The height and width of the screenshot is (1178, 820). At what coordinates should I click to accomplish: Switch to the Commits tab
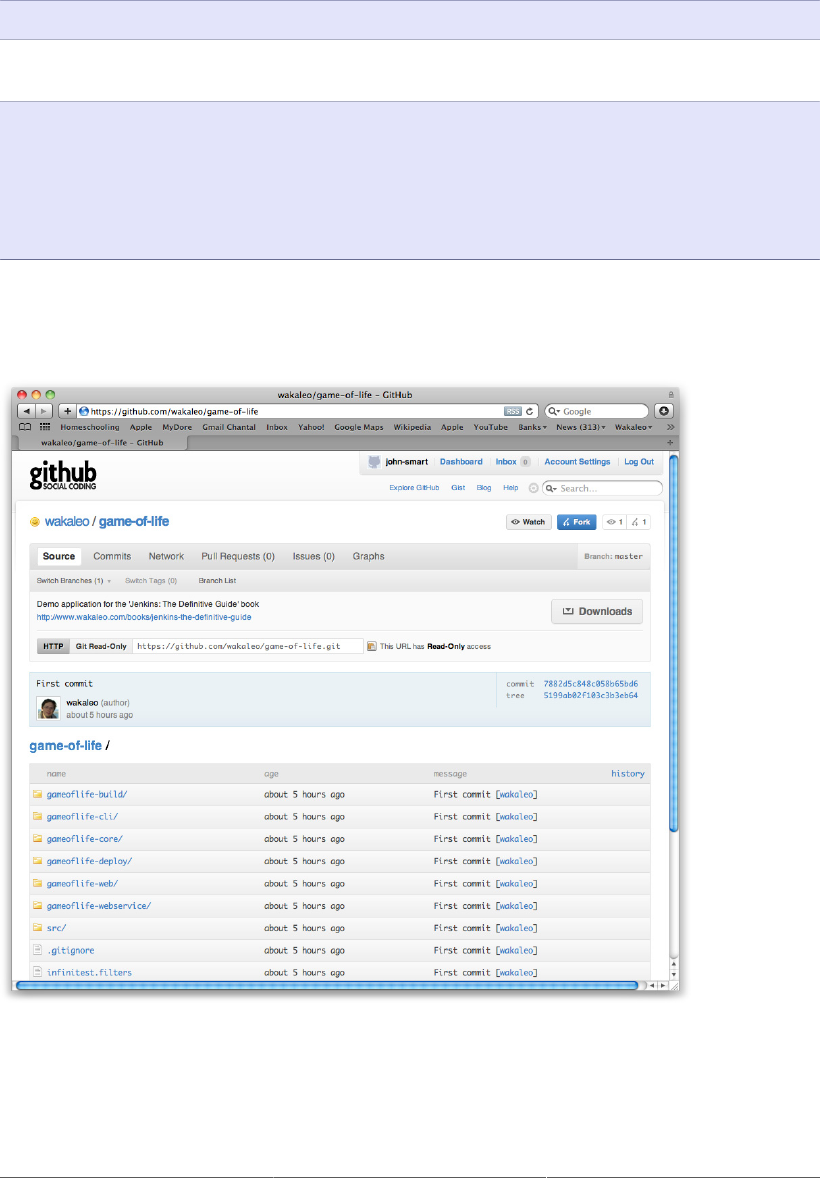click(x=112, y=557)
